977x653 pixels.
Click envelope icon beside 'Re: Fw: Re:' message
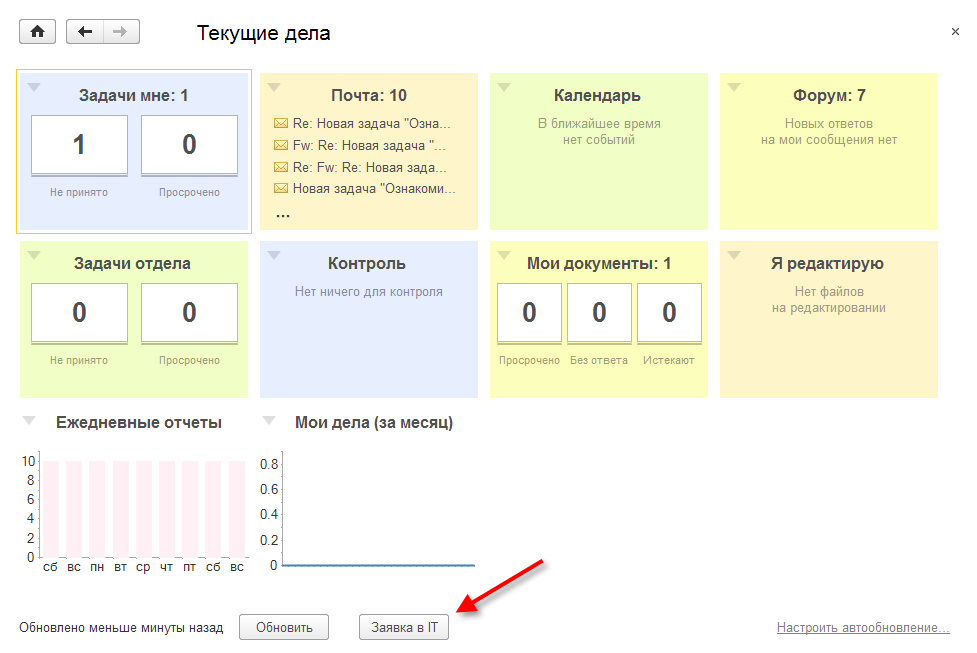(x=281, y=167)
